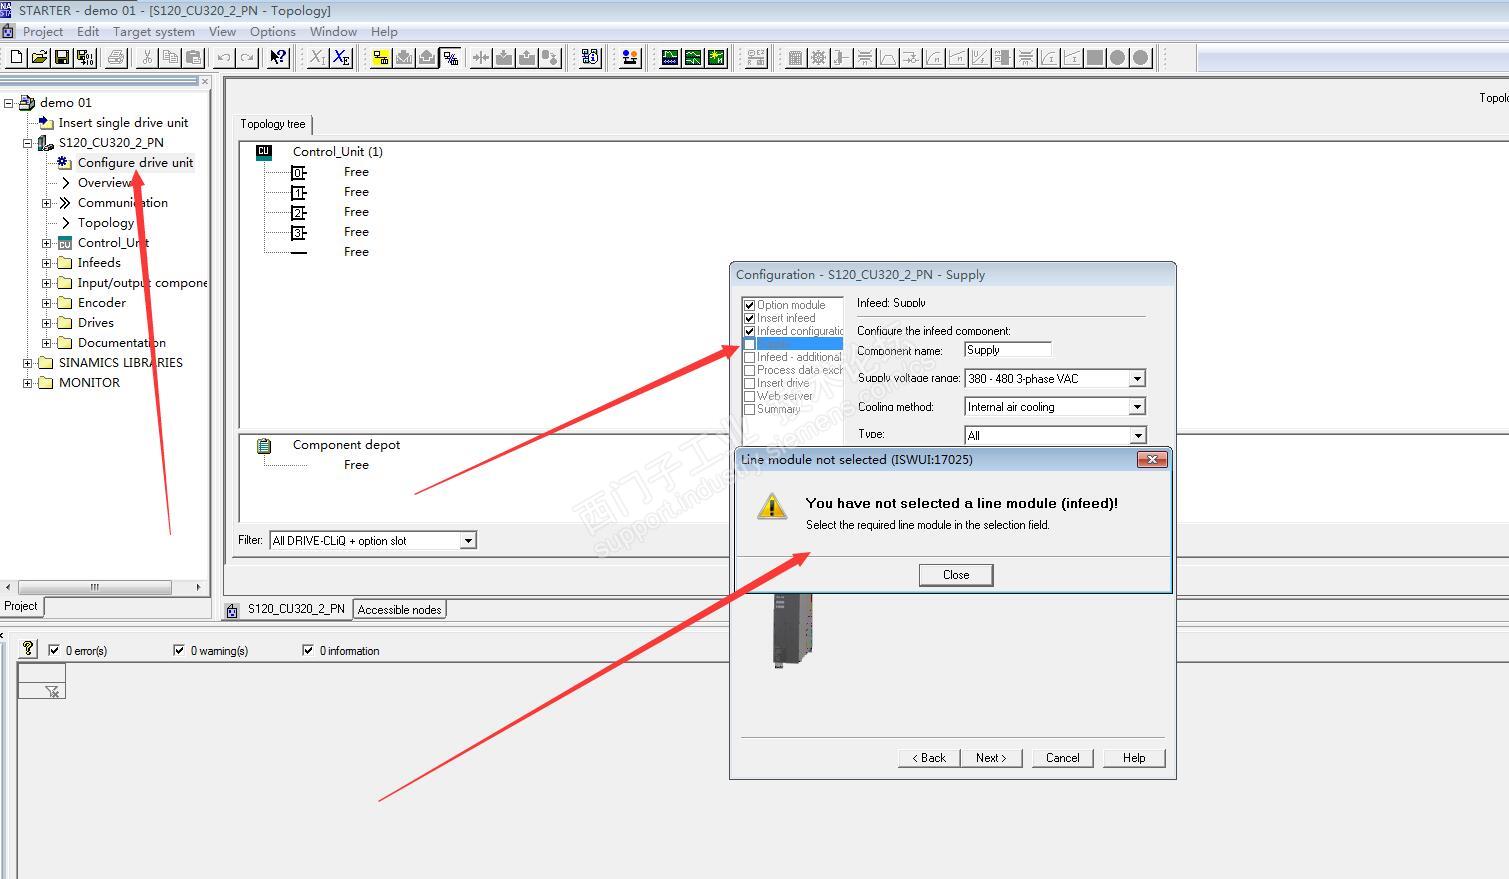Click the Component depot icon
This screenshot has width=1509, height=879.
[x=264, y=446]
